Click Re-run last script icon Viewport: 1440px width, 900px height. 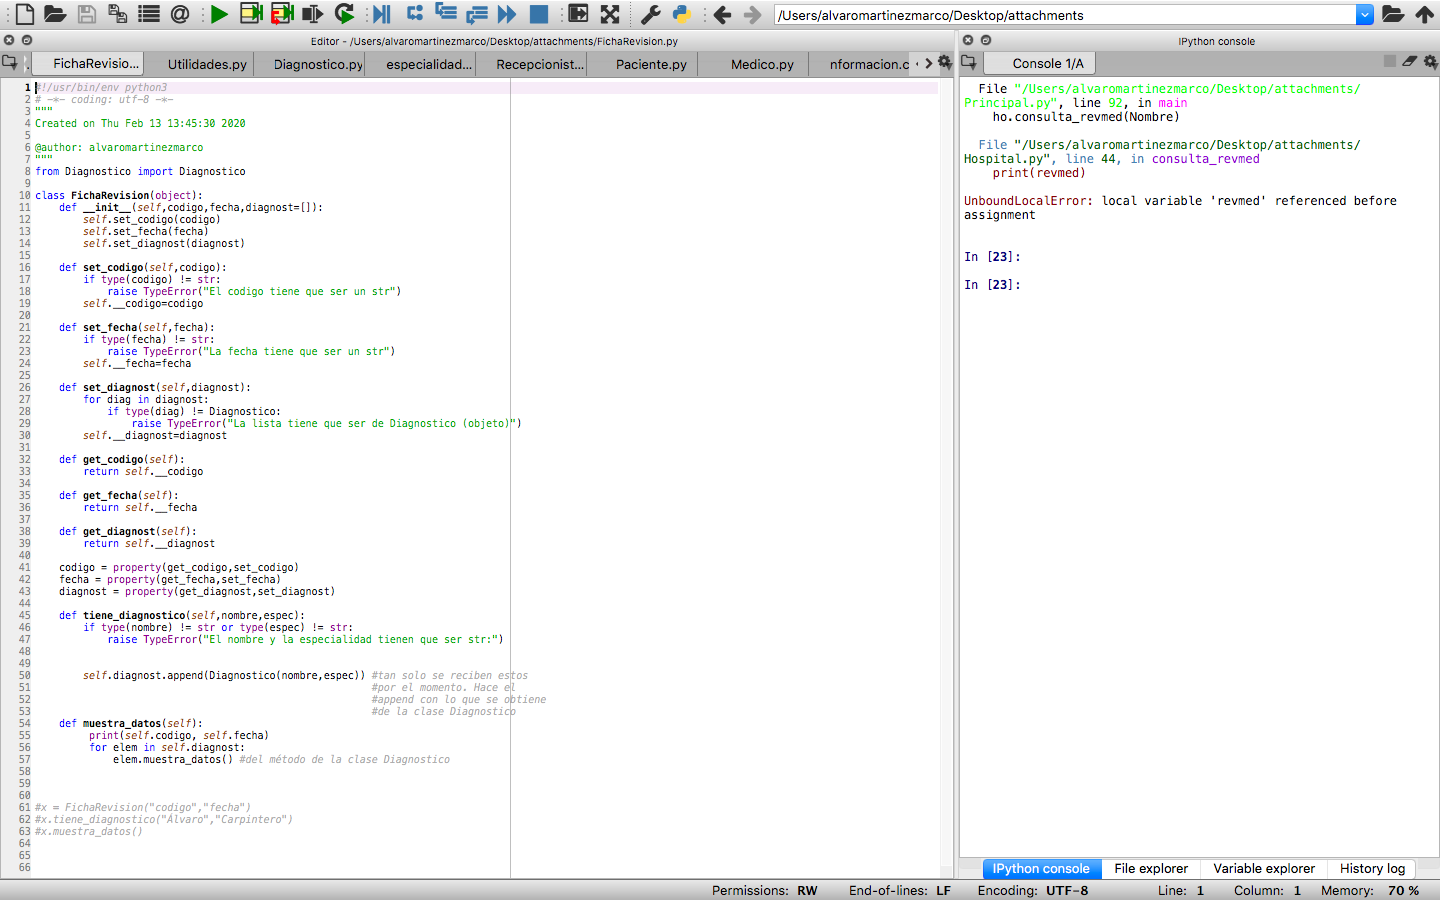click(344, 14)
